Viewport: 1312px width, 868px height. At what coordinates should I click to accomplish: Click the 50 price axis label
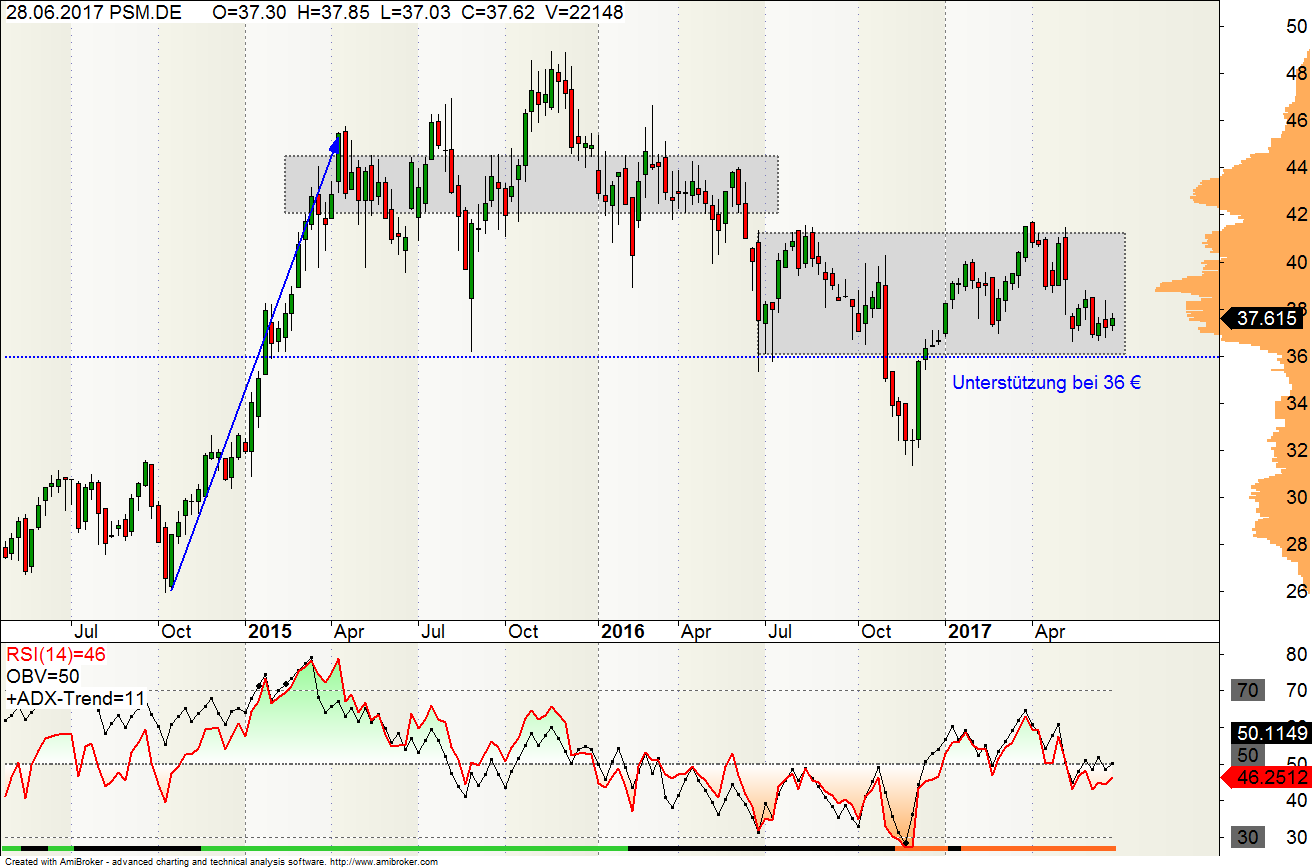(x=1297, y=27)
